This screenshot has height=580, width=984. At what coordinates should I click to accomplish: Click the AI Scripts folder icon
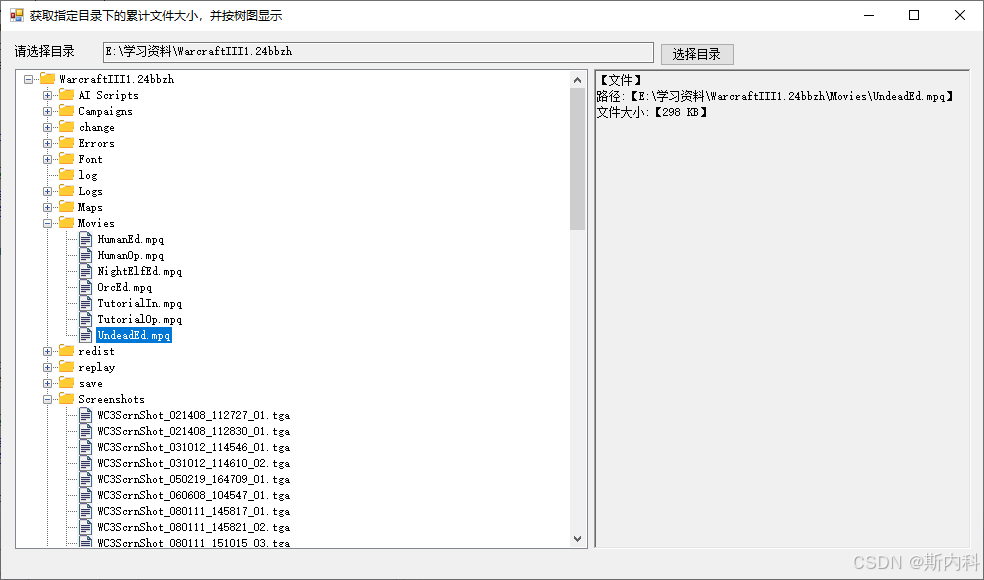(x=67, y=95)
